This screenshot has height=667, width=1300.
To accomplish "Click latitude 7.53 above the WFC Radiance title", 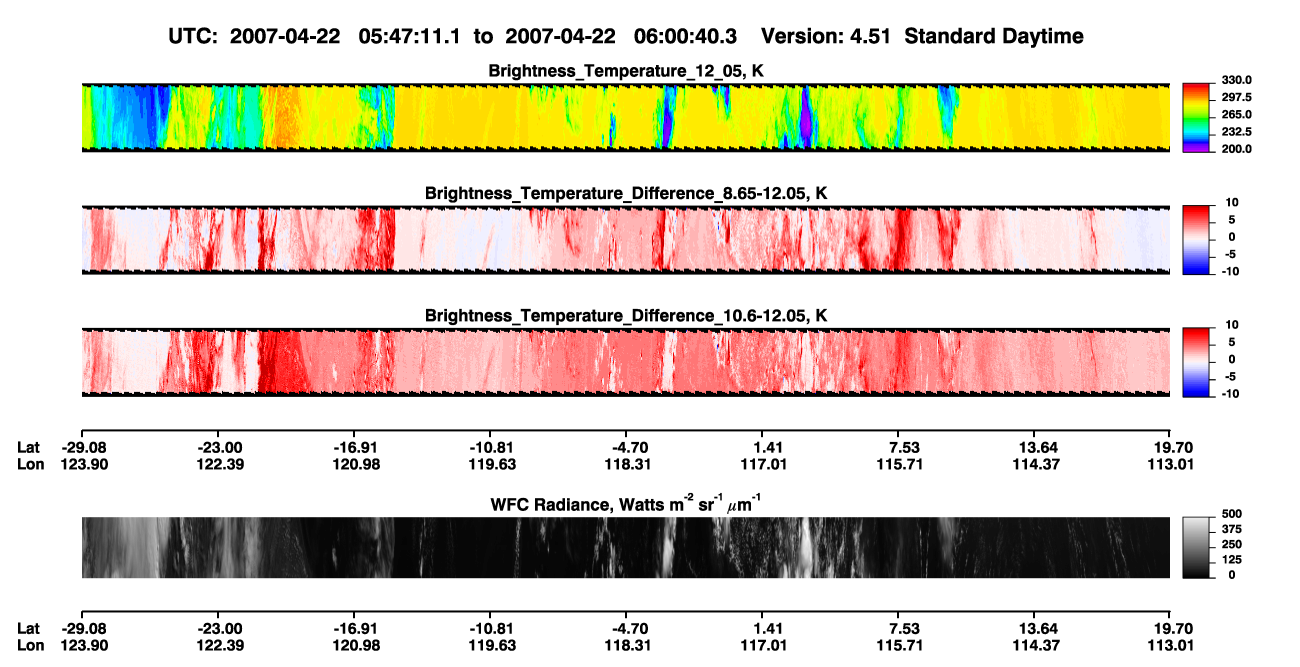I will point(900,448).
